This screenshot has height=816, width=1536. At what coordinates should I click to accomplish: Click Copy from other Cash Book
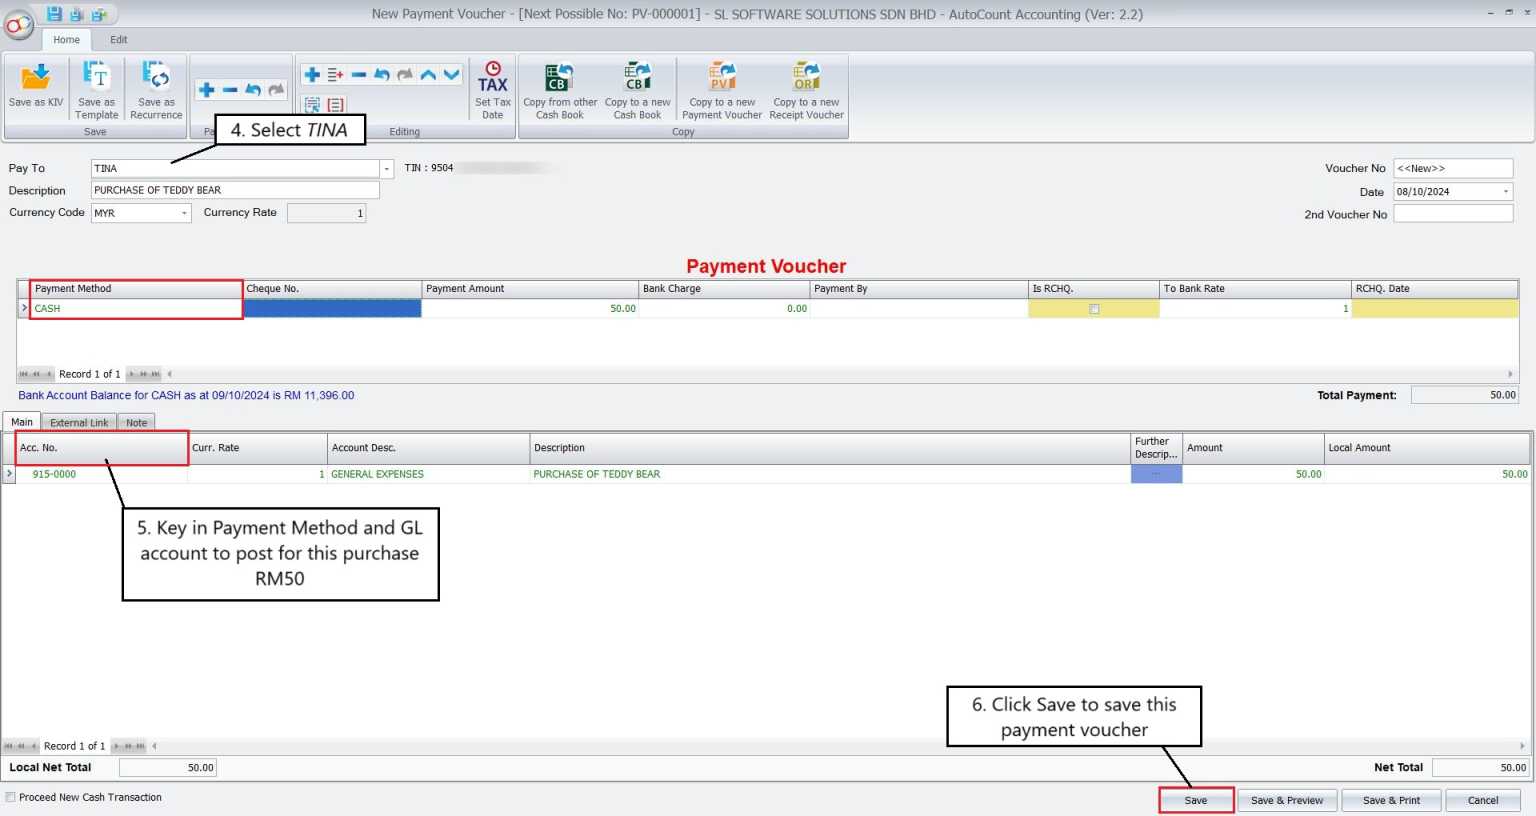pyautogui.click(x=560, y=90)
